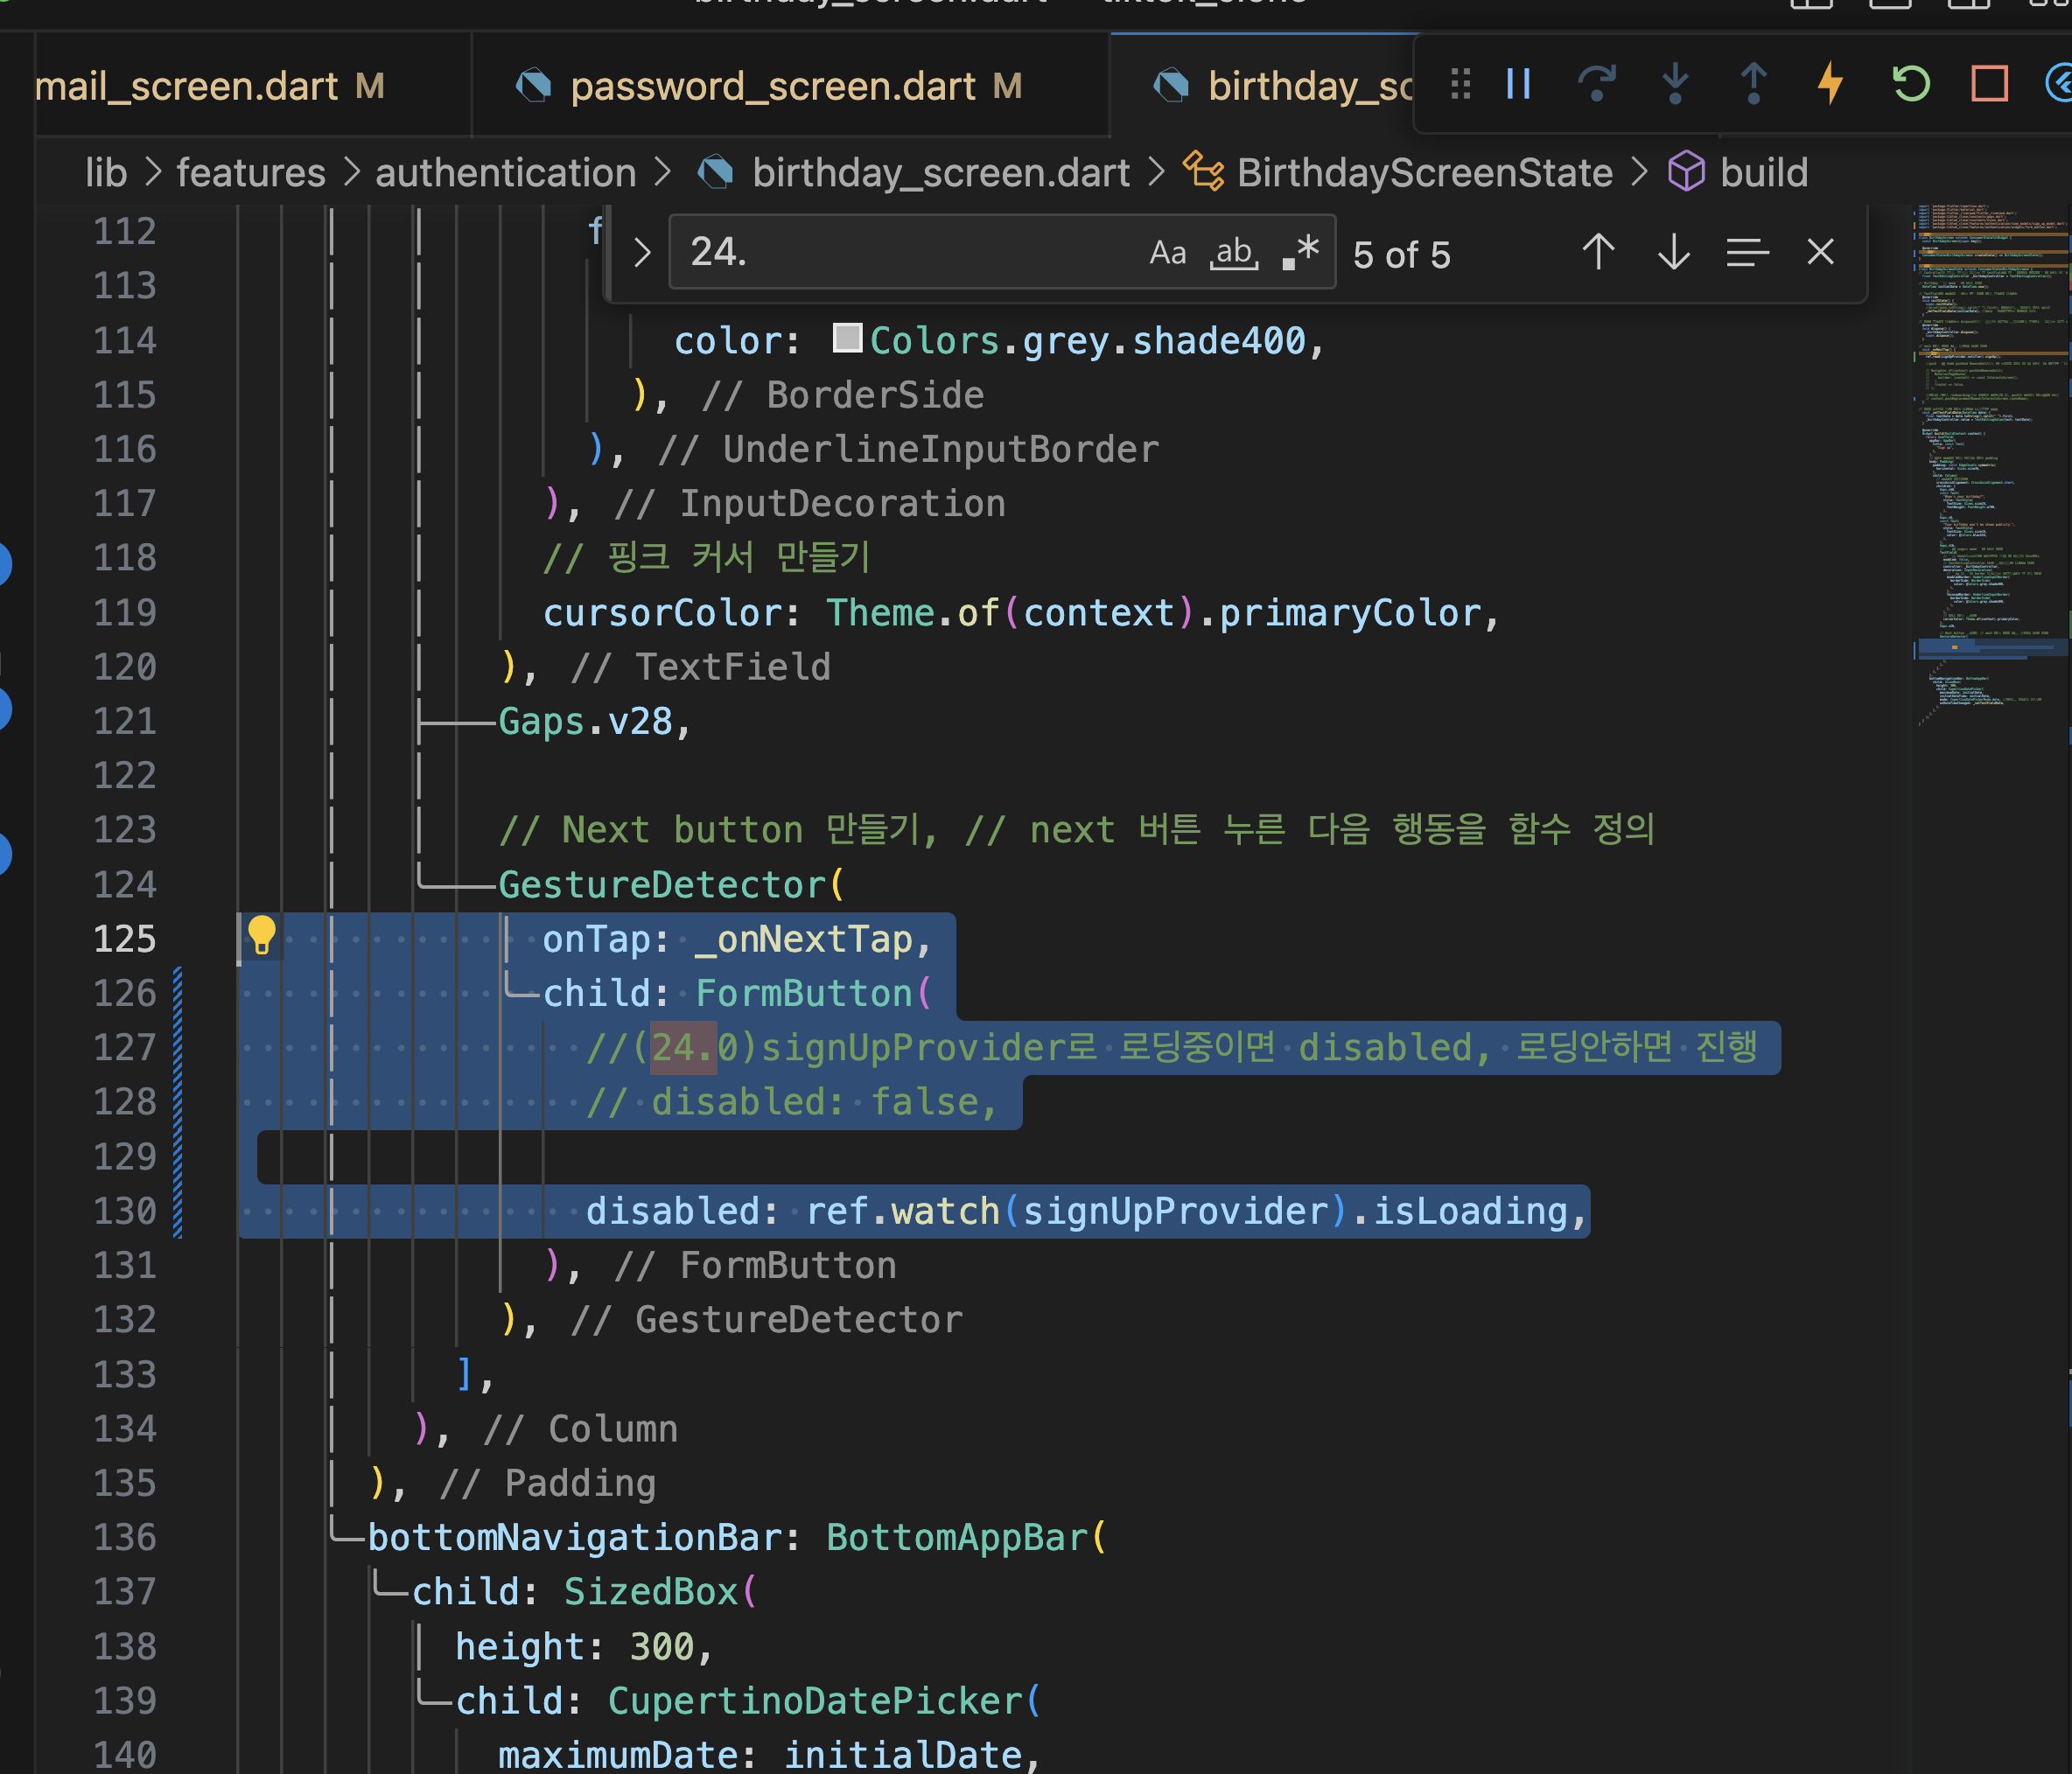Pause the debug session
The height and width of the screenshot is (1774, 2072).
1518,84
